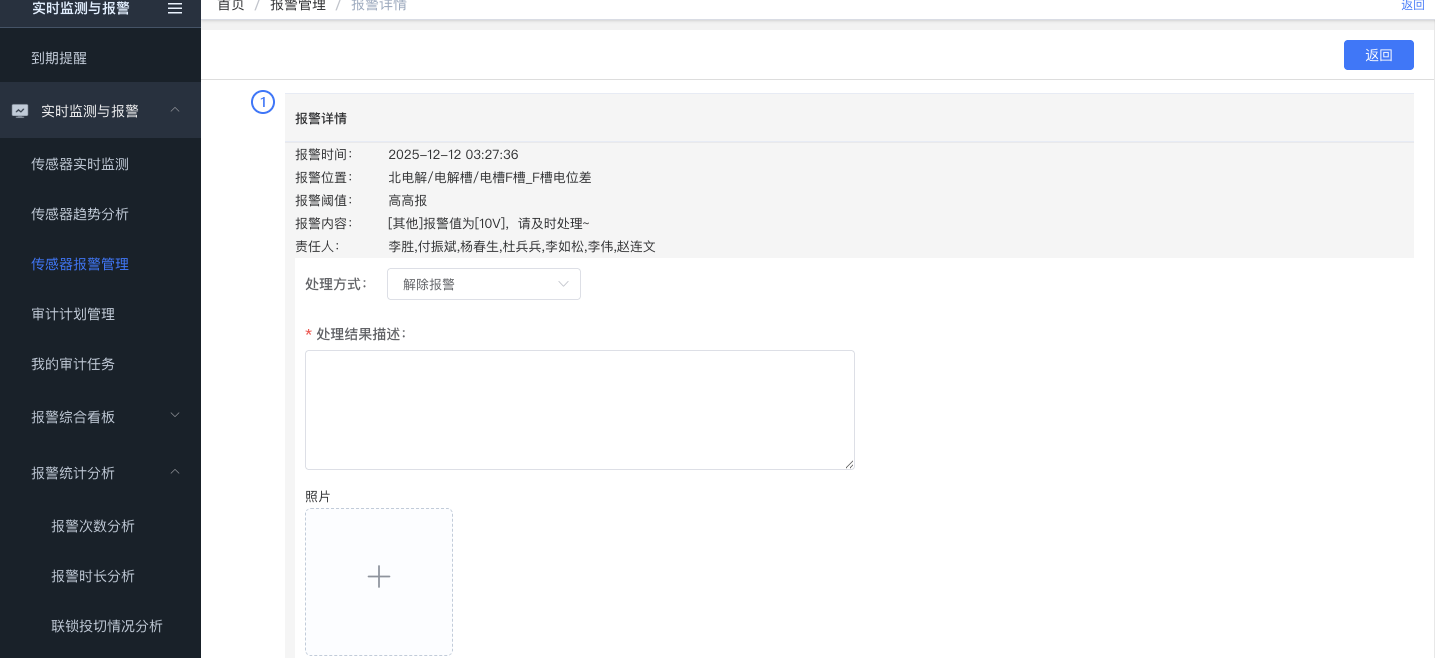Open 我的审计任务 menu entry

pyautogui.click(x=73, y=364)
